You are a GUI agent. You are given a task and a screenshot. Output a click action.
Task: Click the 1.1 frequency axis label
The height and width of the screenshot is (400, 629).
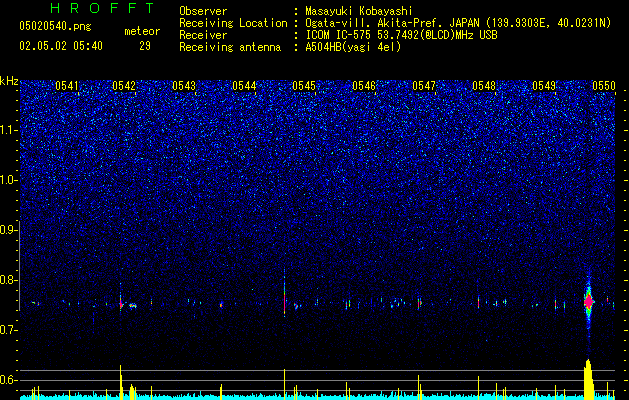click(9, 130)
